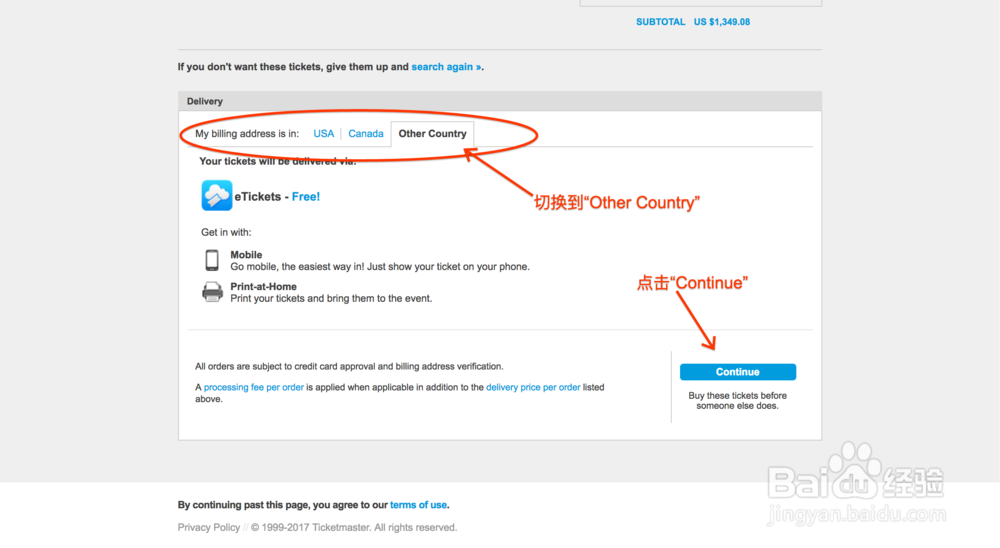Click the blue Continue button
The width and height of the screenshot is (1000, 548).
pos(737,372)
